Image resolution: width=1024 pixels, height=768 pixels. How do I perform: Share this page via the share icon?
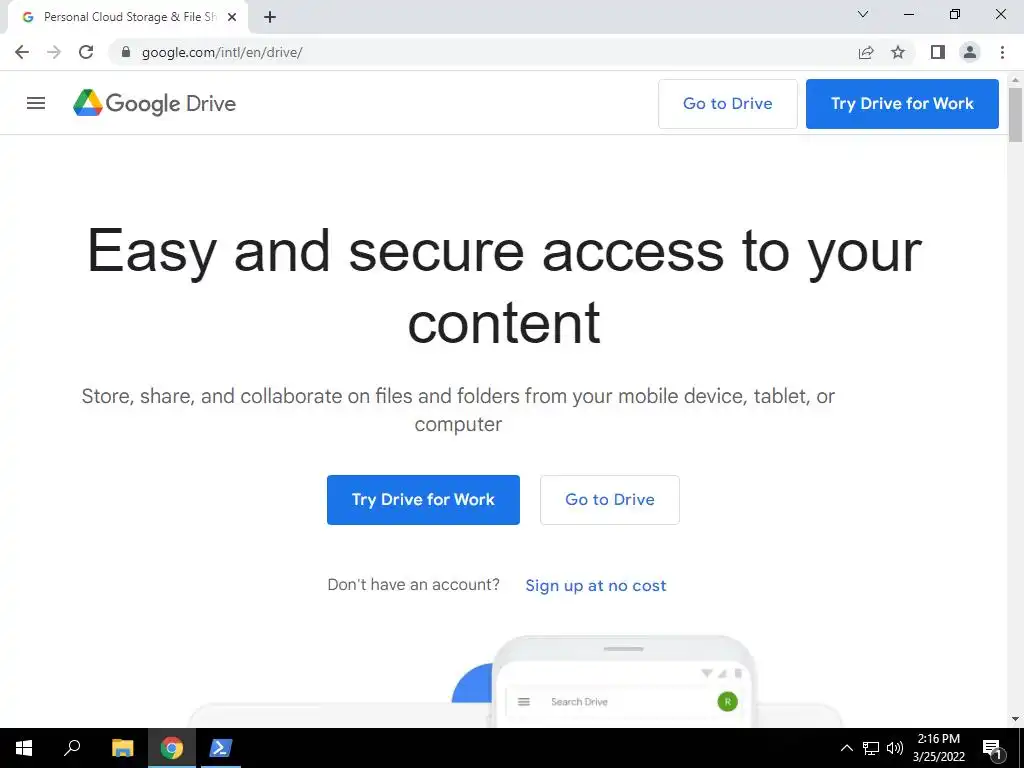tap(866, 52)
